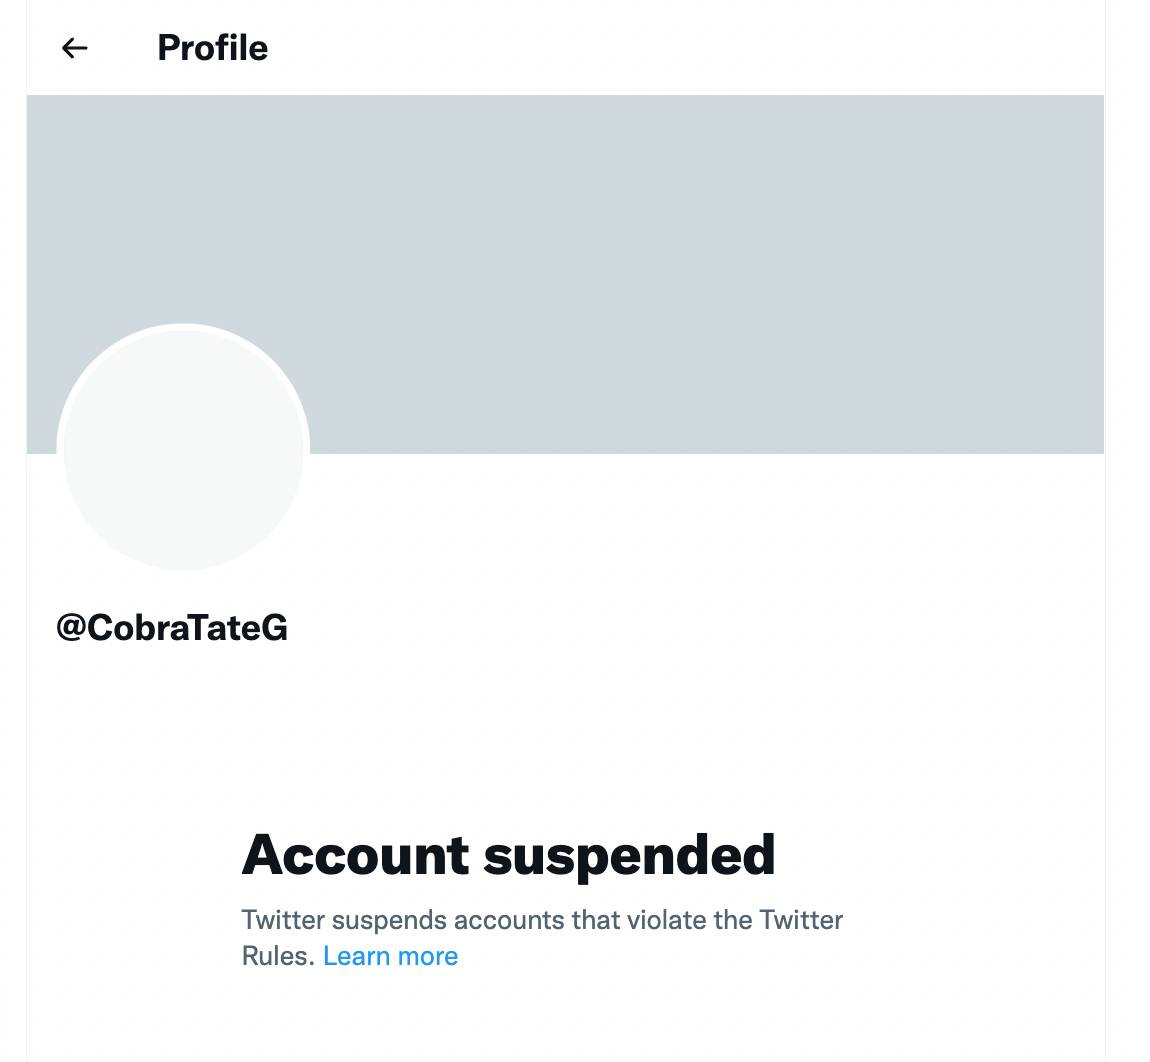Navigate back from the Profile view
This screenshot has width=1150, height=1062.
(x=74, y=48)
